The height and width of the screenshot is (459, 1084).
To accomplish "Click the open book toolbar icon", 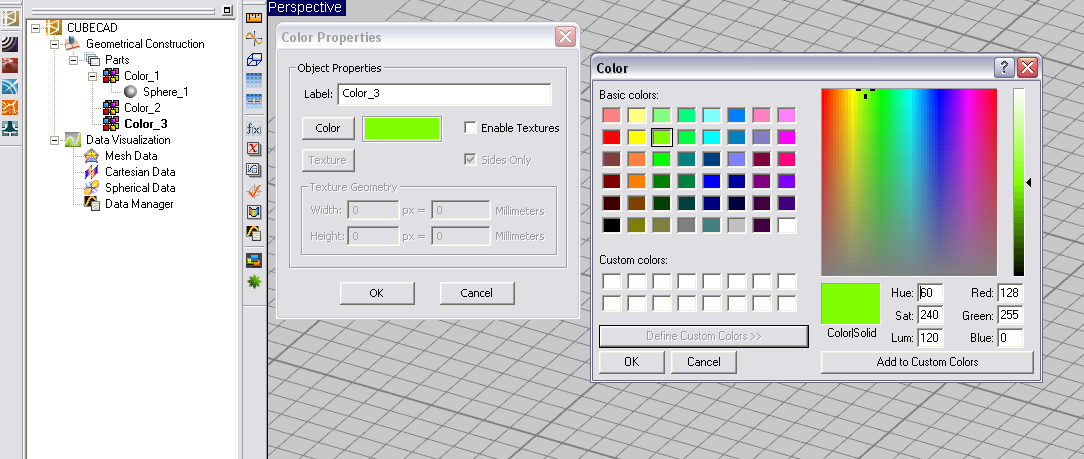I will pos(254,212).
